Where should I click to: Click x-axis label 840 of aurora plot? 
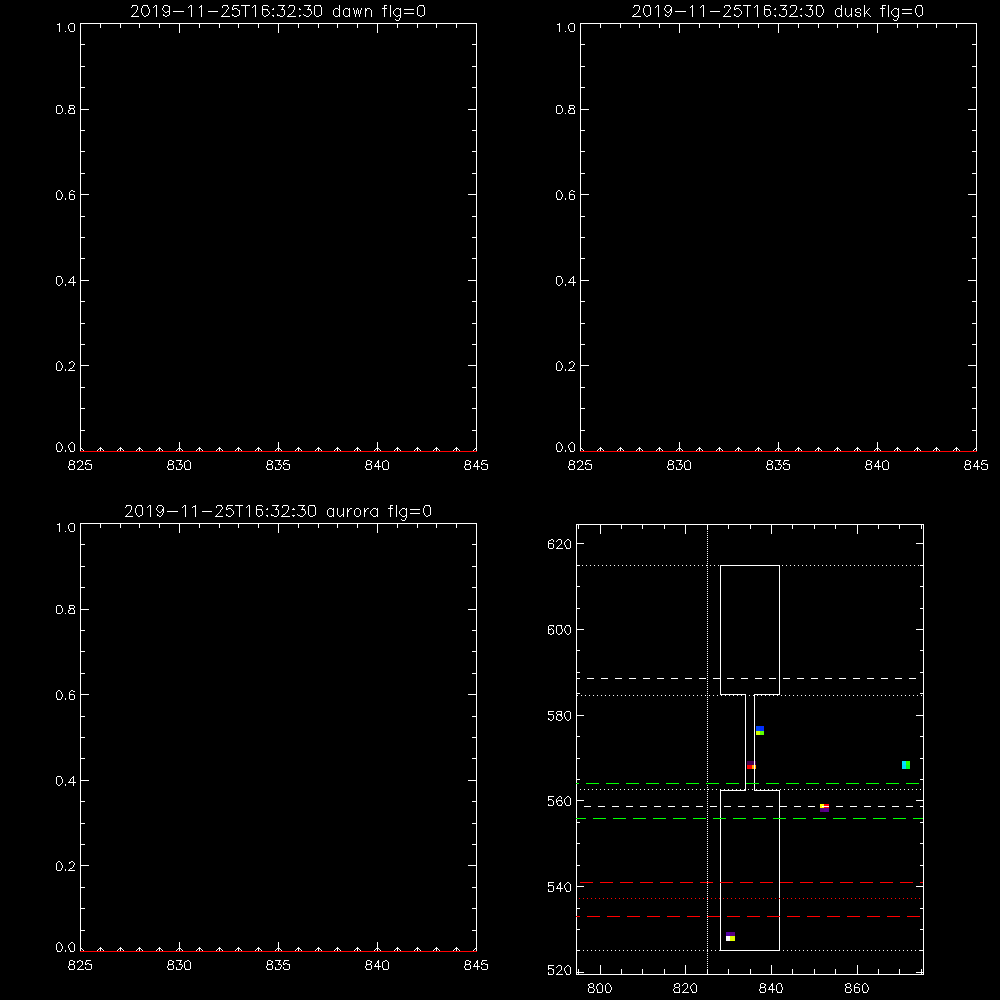point(377,966)
